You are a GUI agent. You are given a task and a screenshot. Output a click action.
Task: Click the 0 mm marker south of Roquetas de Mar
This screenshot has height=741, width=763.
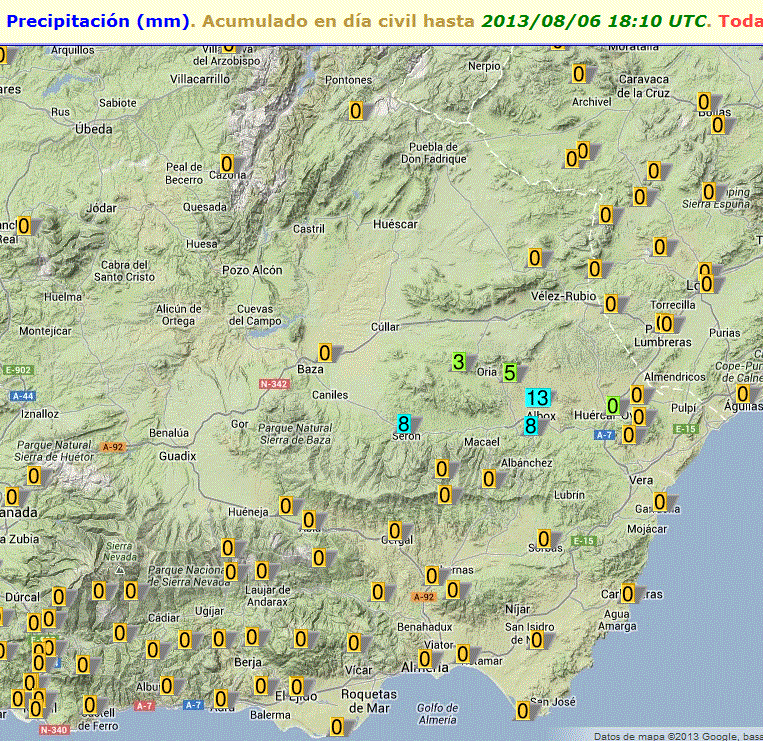(x=337, y=727)
